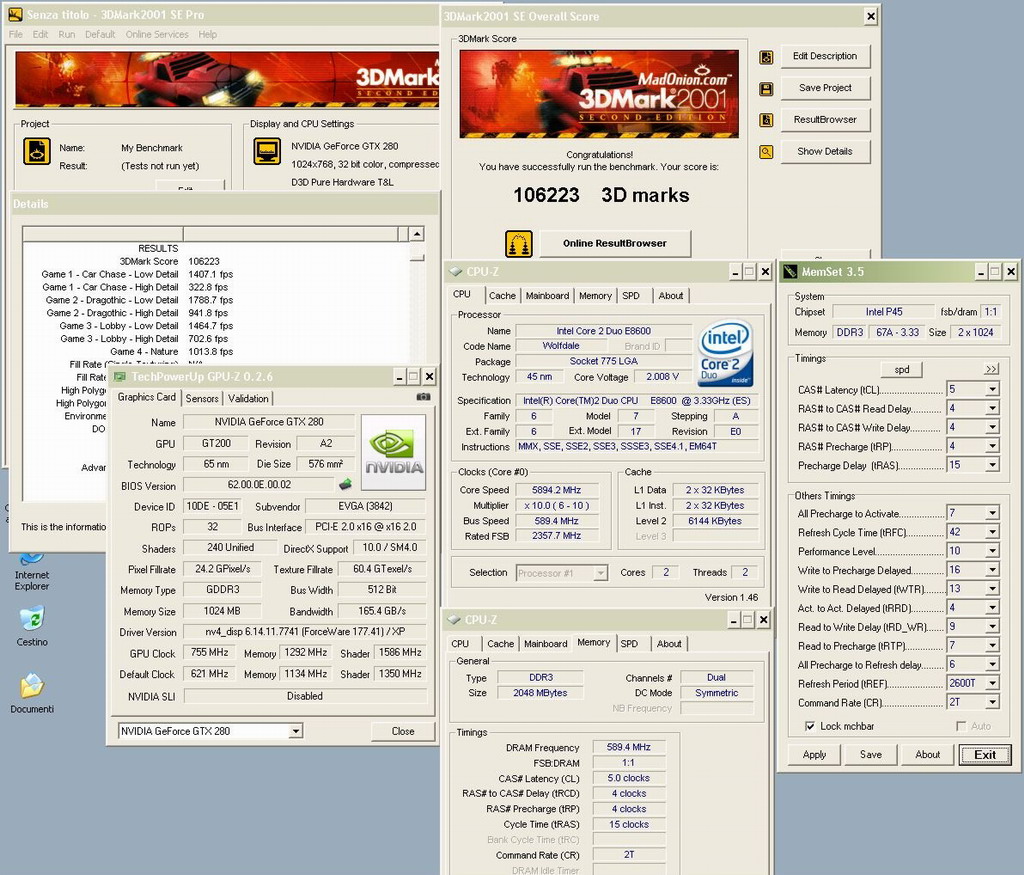Click the GPU-Z BIOS save chip icon
This screenshot has height=875, width=1024.
[345, 485]
